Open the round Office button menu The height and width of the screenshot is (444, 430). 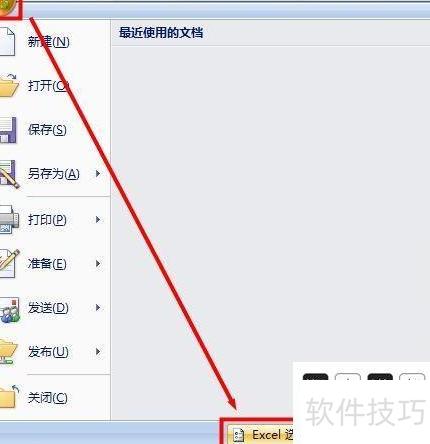tap(7, 8)
